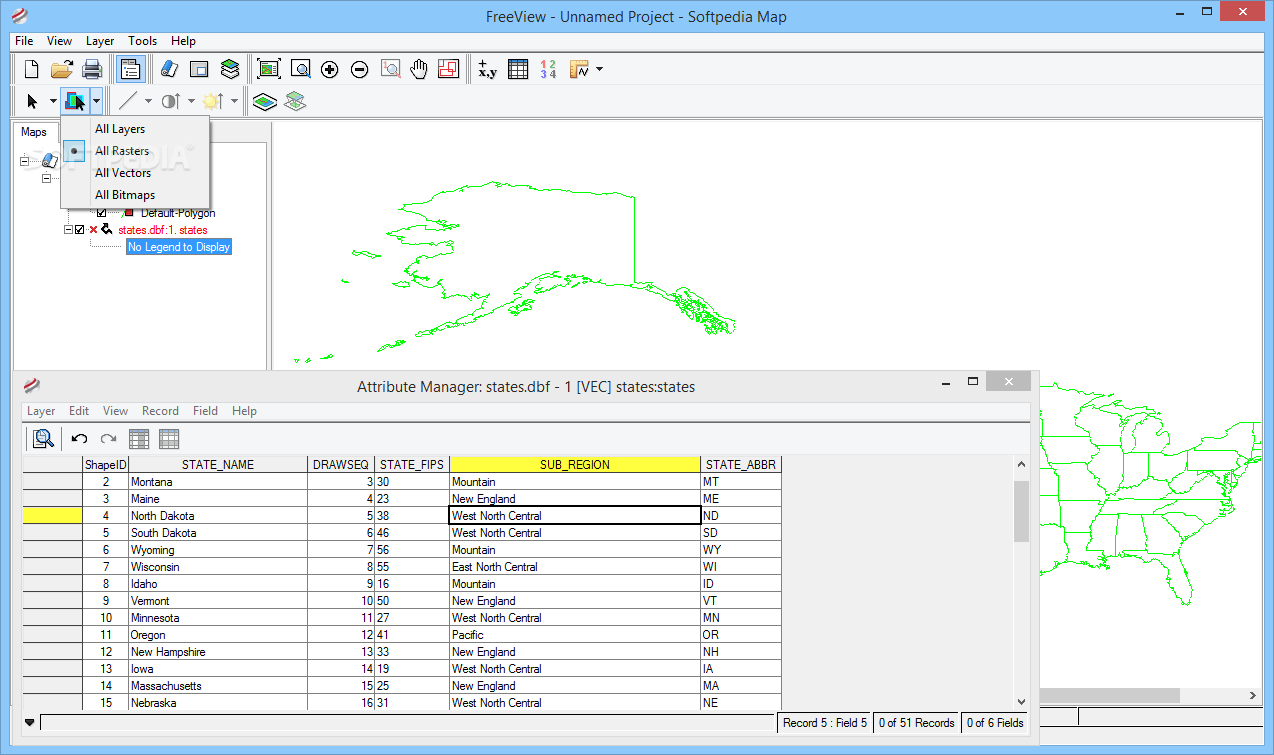Open the ruler measure tool dropdown arrow
The image size is (1274, 755).
[599, 69]
